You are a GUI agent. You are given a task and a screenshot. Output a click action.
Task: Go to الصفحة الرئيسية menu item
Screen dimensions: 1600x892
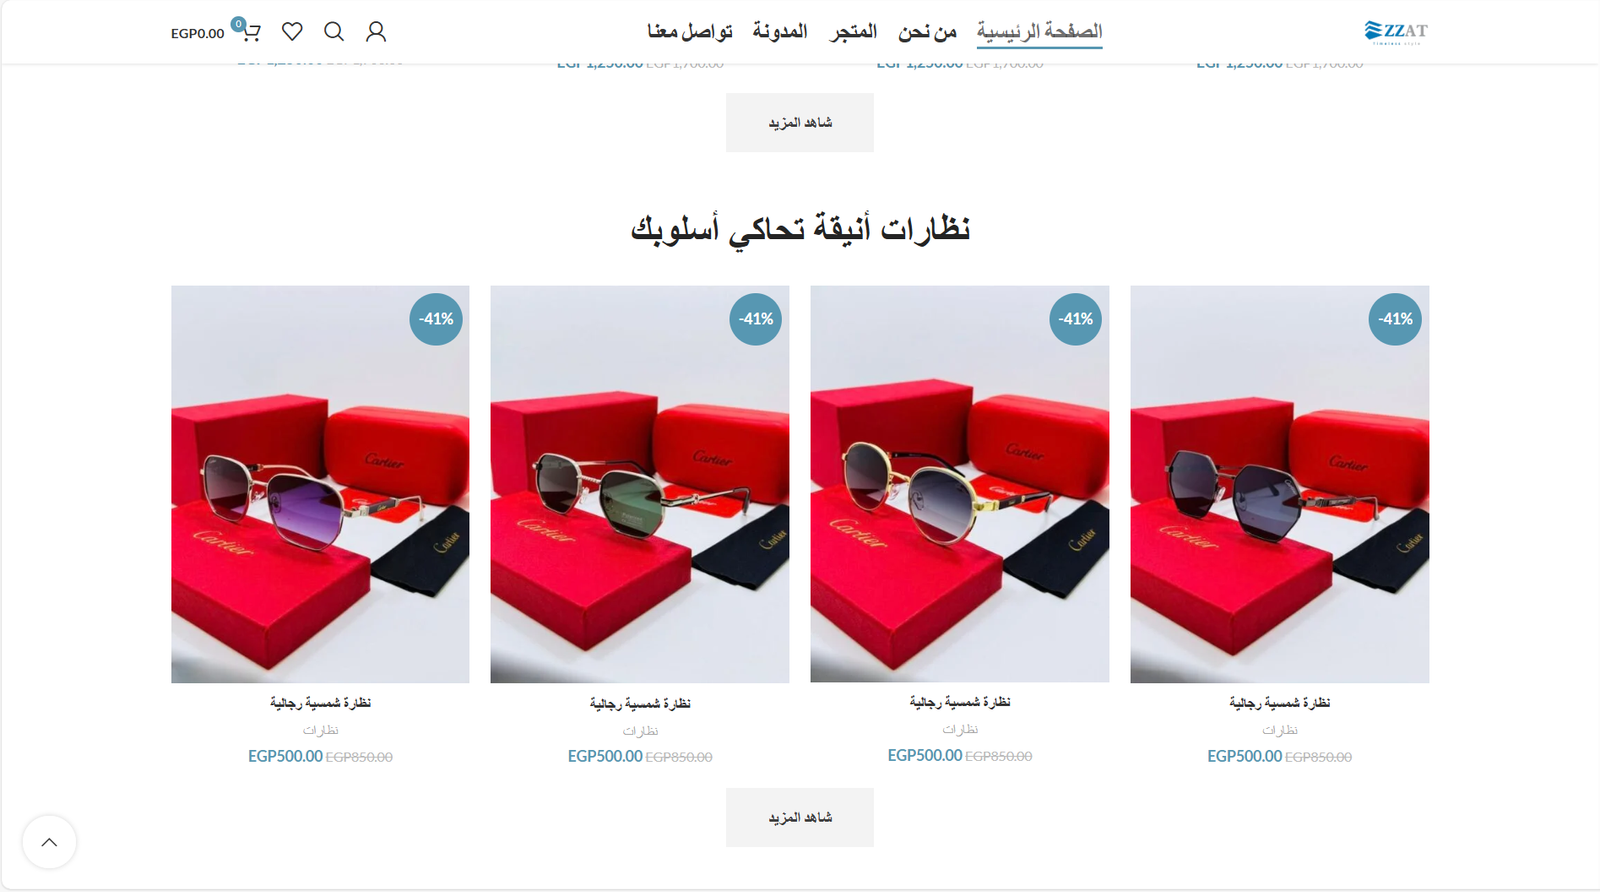(x=1039, y=31)
